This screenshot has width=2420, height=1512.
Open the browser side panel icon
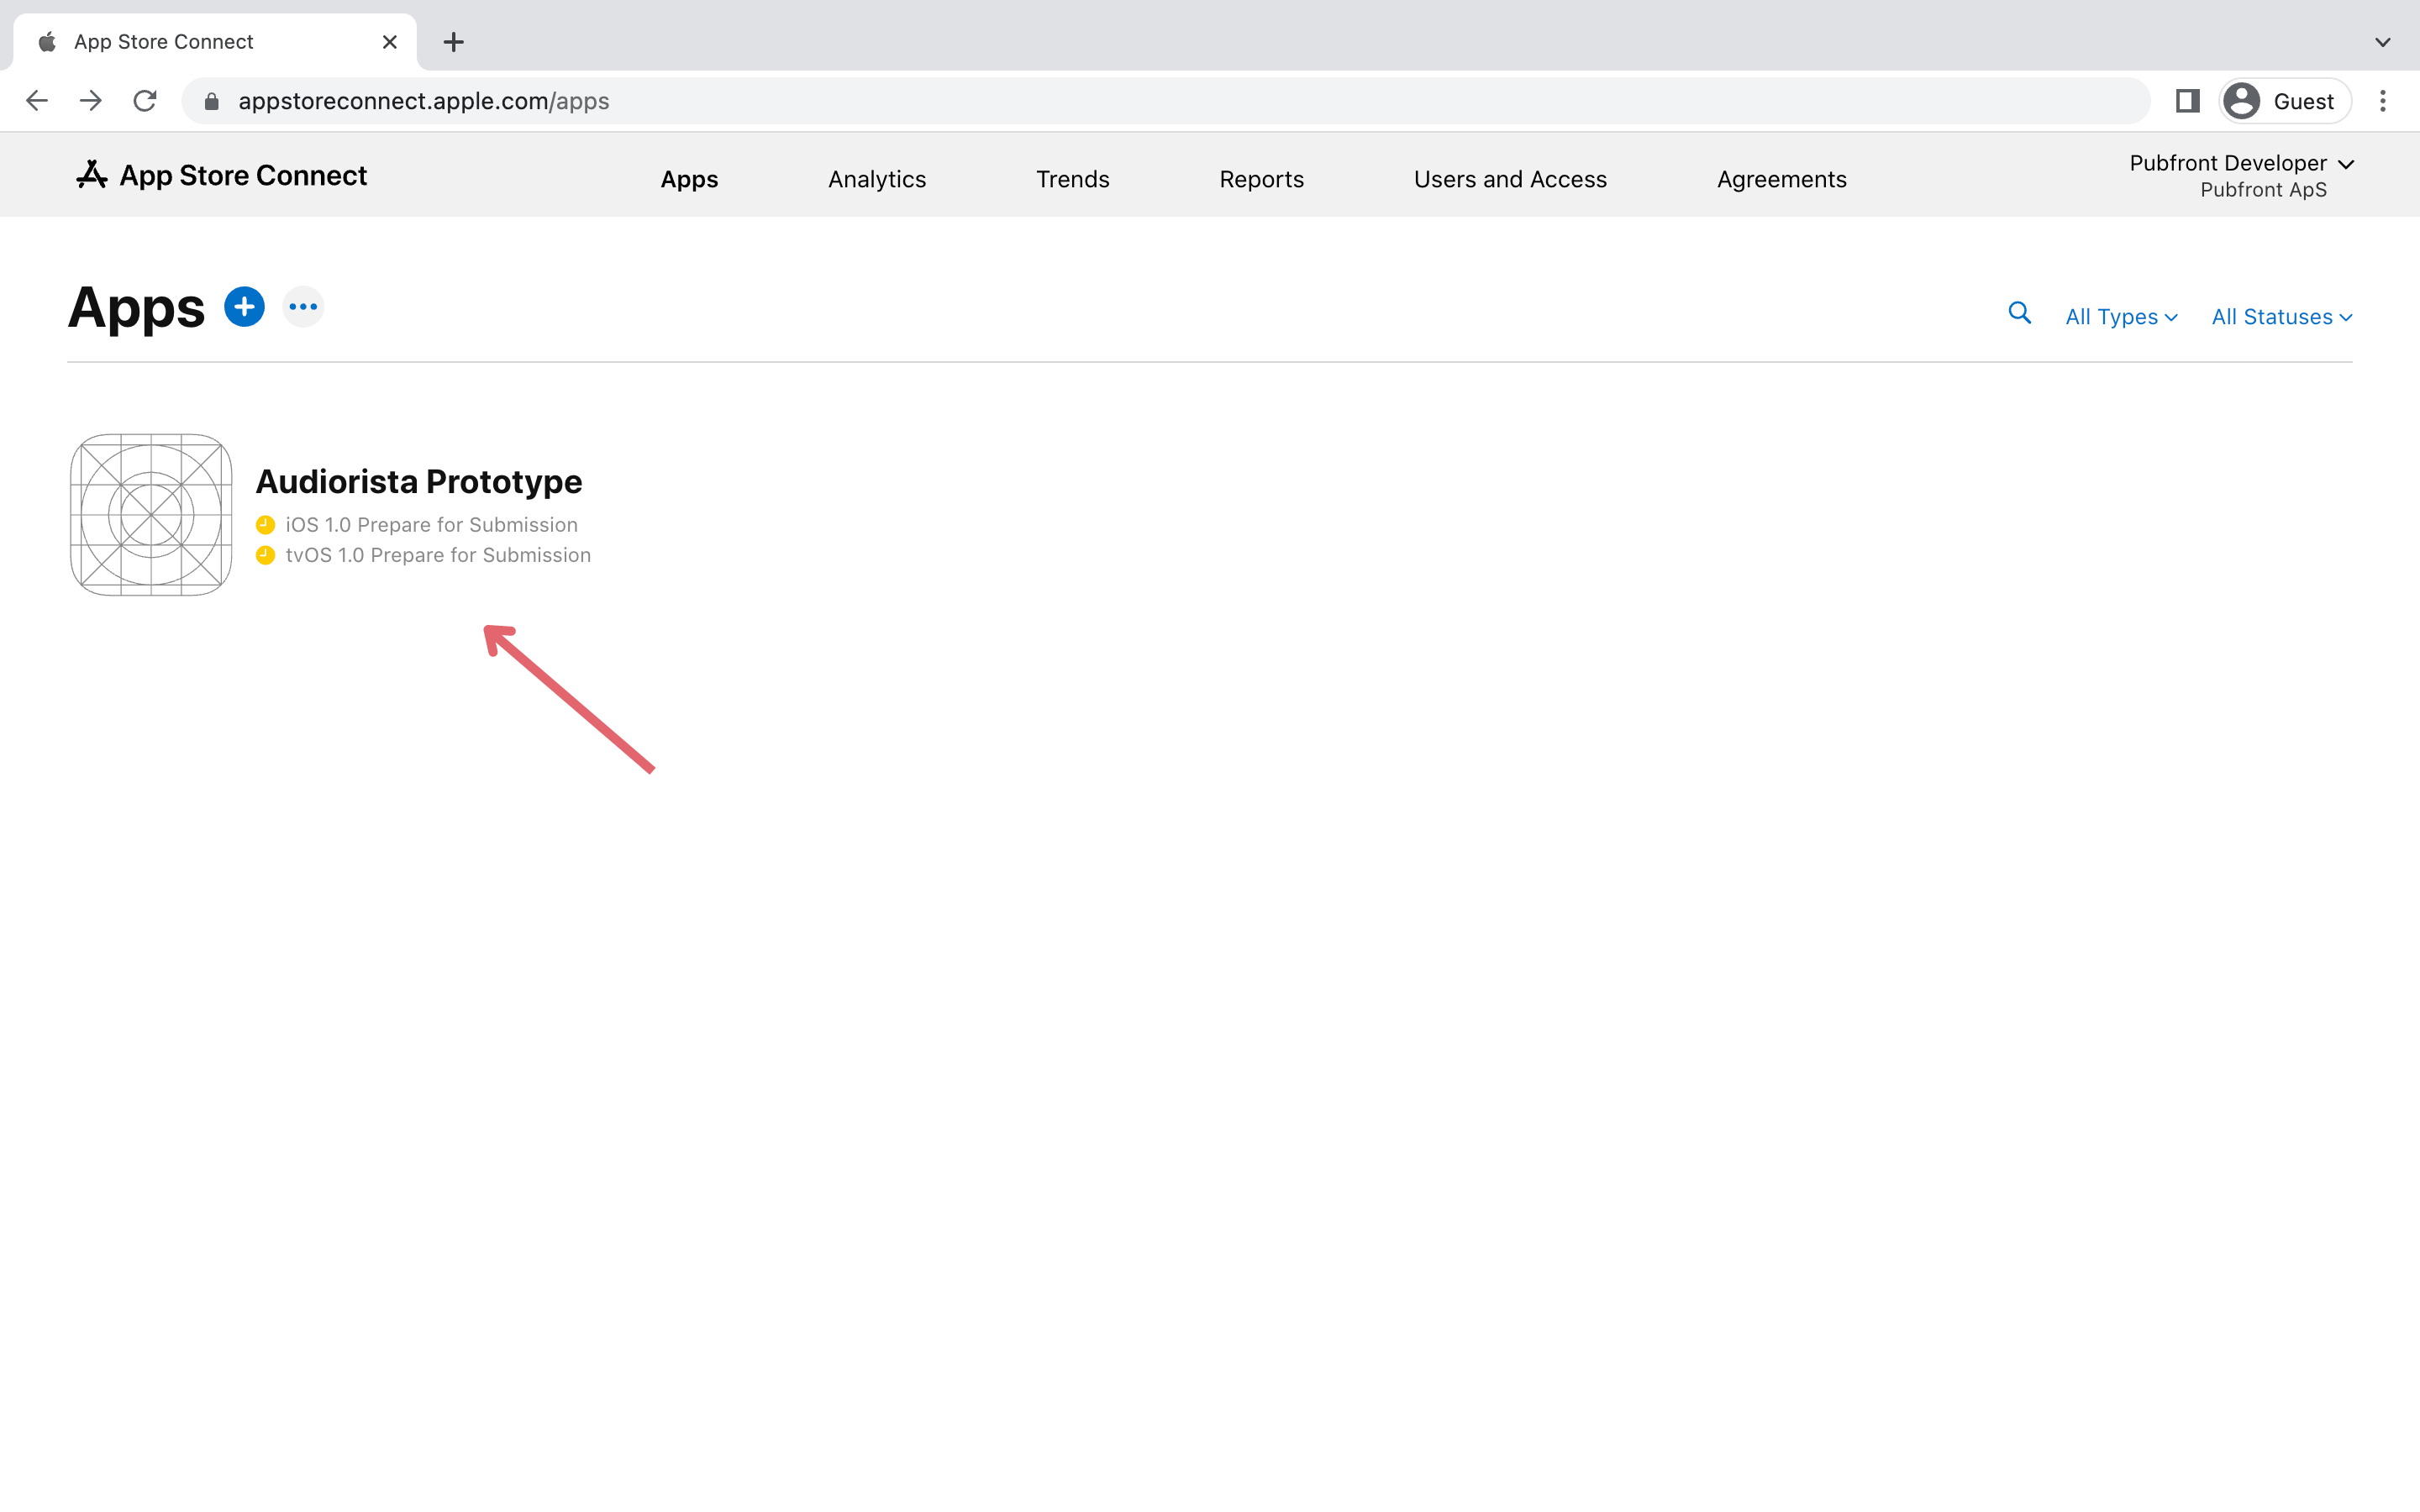click(2187, 101)
